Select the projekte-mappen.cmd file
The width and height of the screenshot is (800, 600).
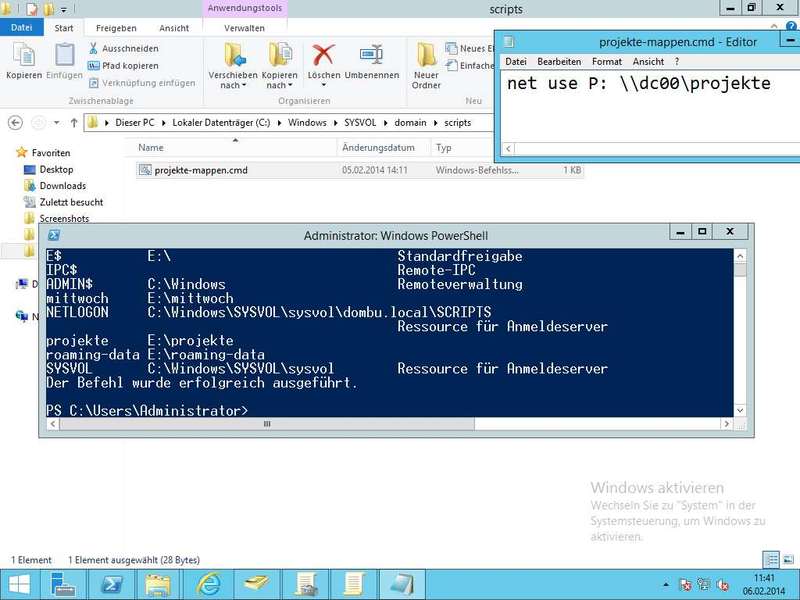click(x=200, y=170)
